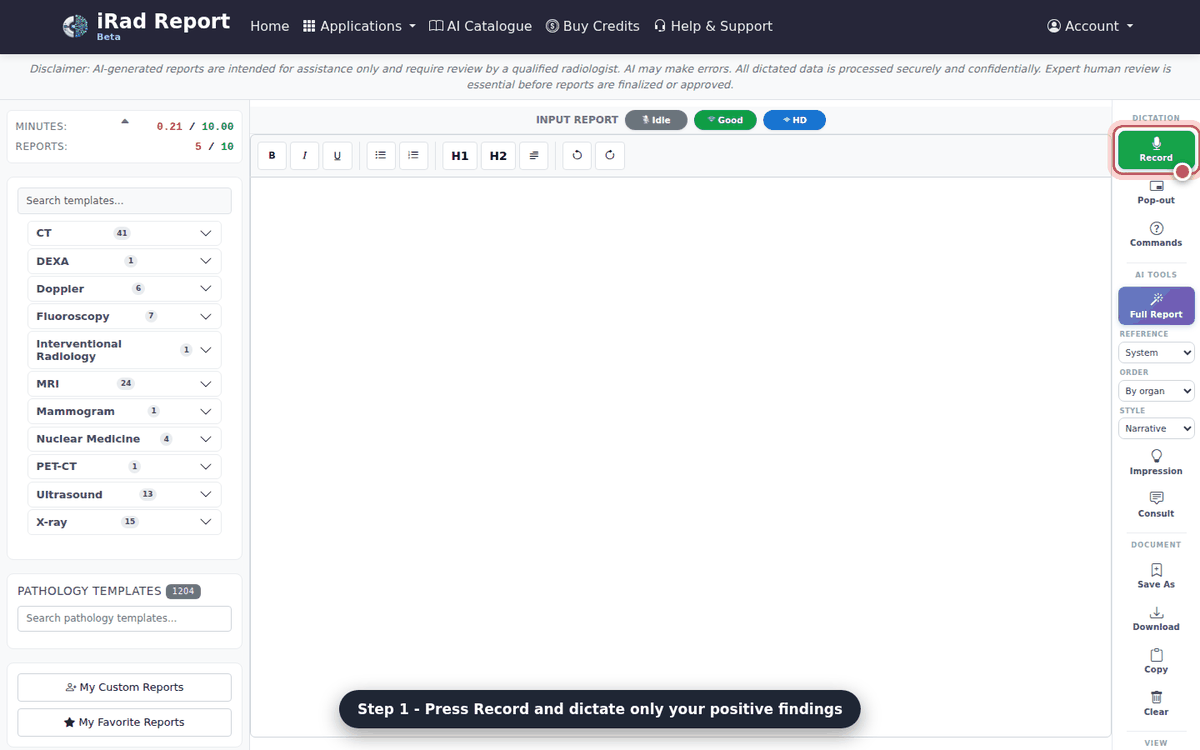Image resolution: width=1200 pixels, height=750 pixels.
Task: Download the current report
Action: (x=1156, y=619)
